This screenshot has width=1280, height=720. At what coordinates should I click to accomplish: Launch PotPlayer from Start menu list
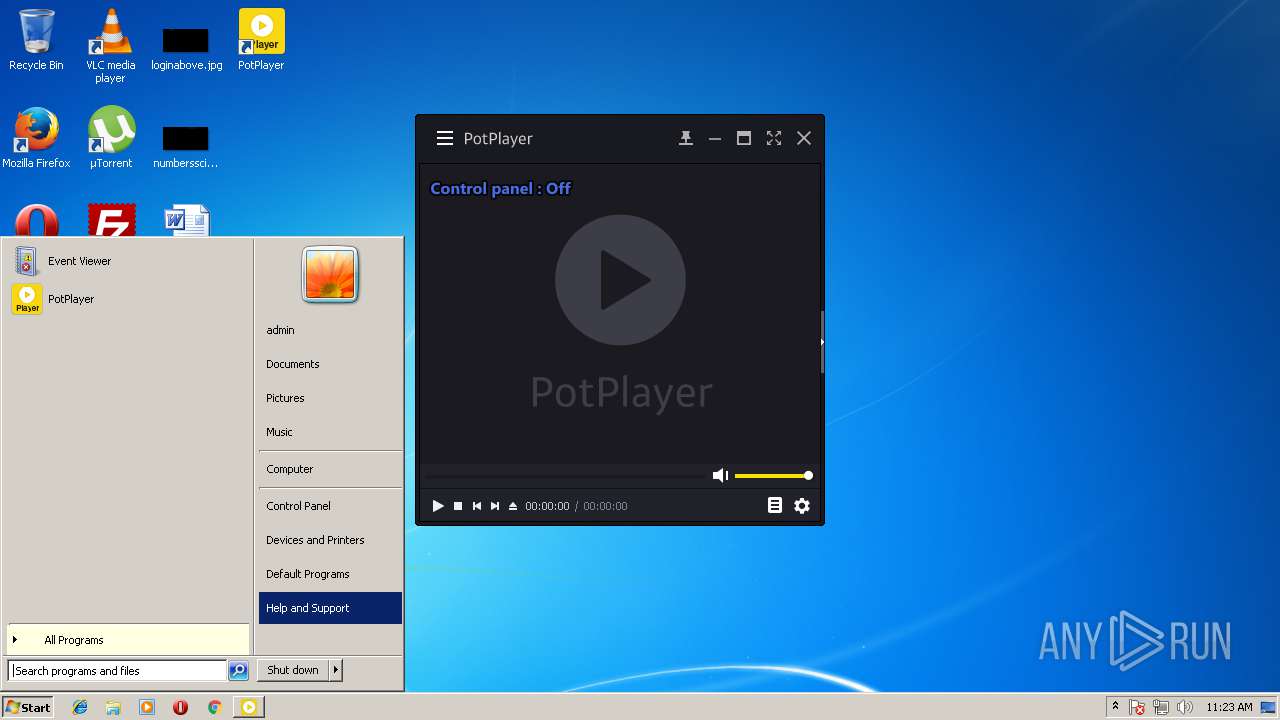(x=126, y=299)
